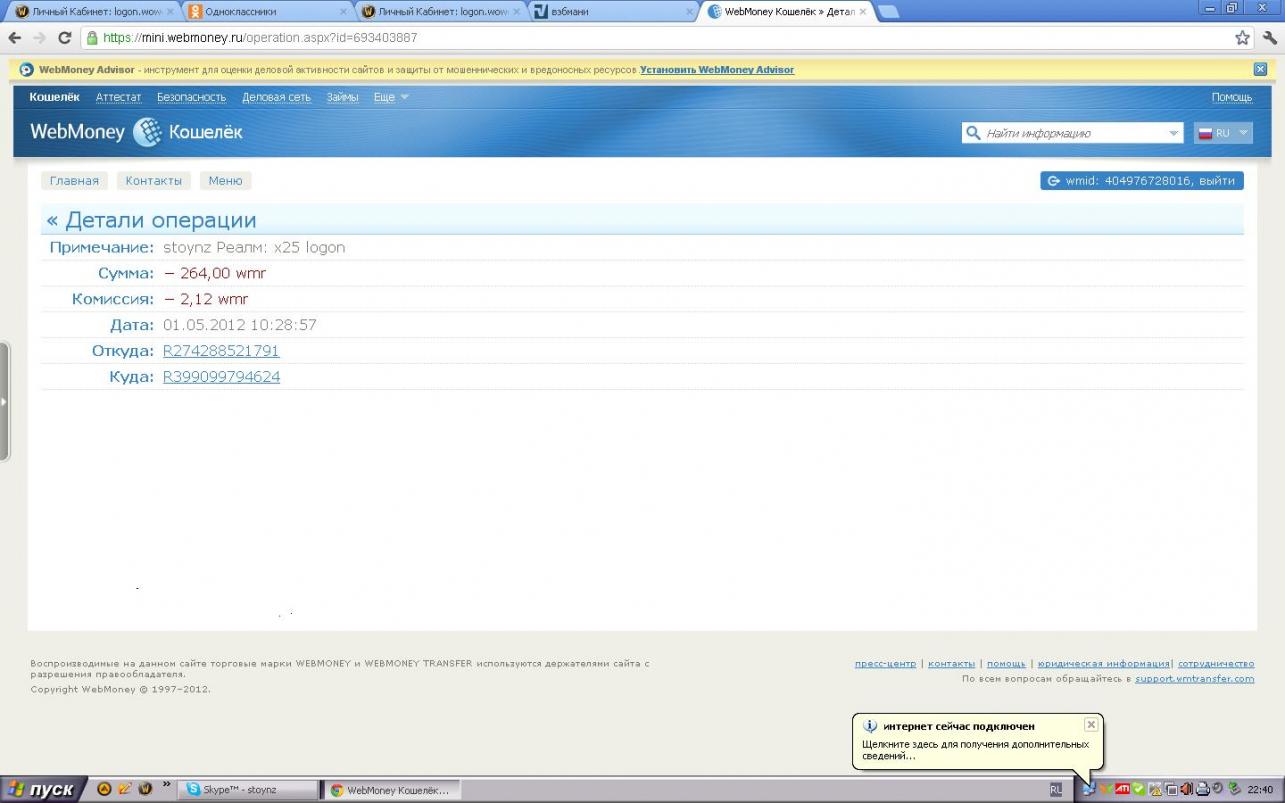
Task: Open the Аттестат menu item
Action: (x=118, y=97)
